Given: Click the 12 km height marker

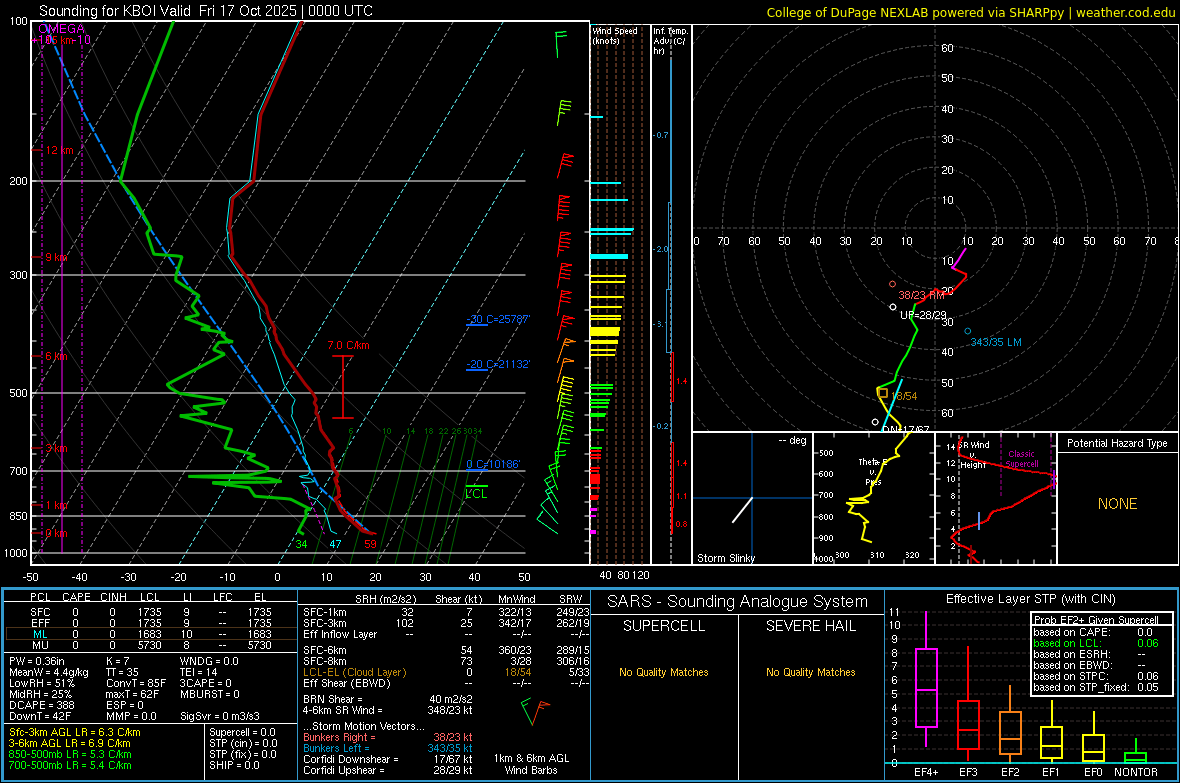Looking at the screenshot, I should [x=59, y=151].
